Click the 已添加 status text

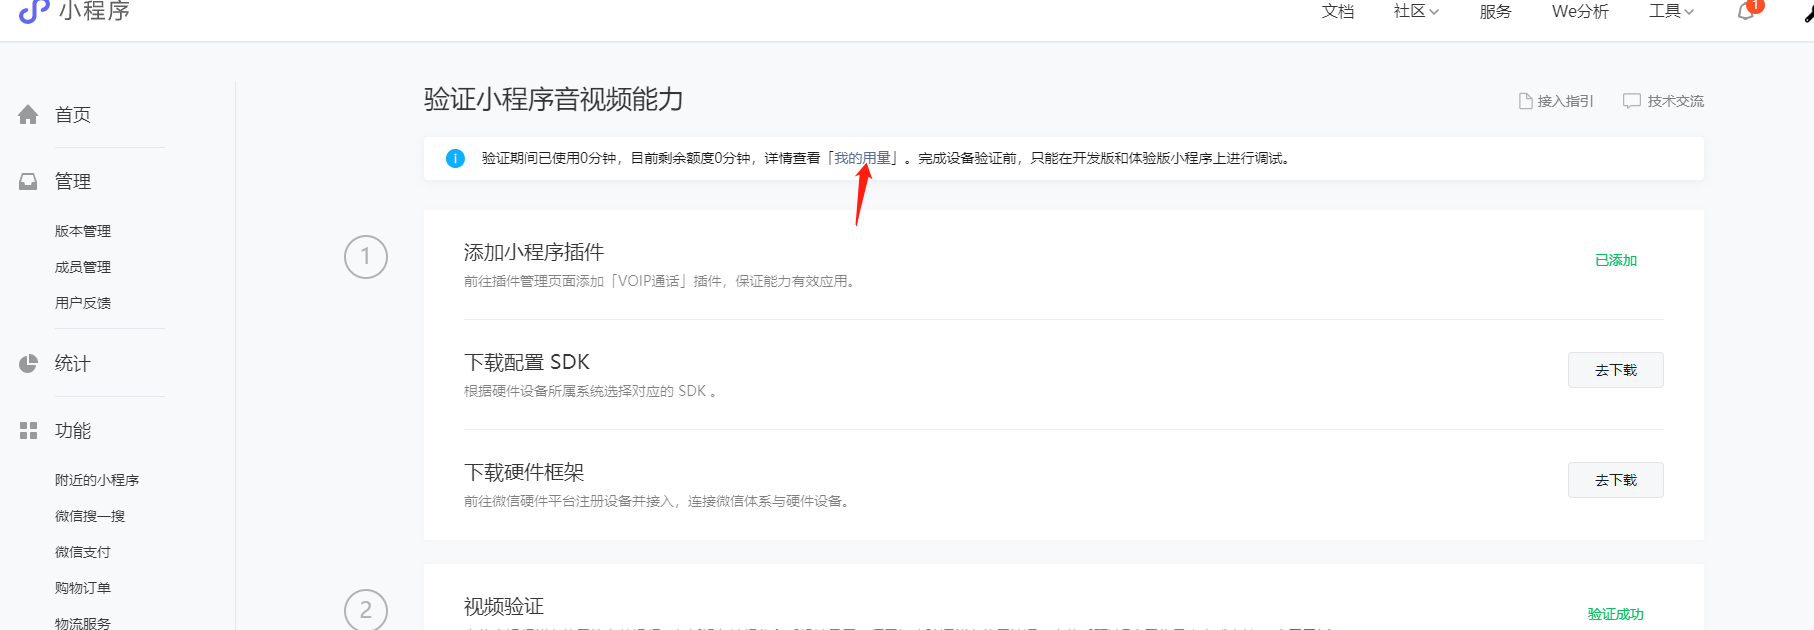1616,260
